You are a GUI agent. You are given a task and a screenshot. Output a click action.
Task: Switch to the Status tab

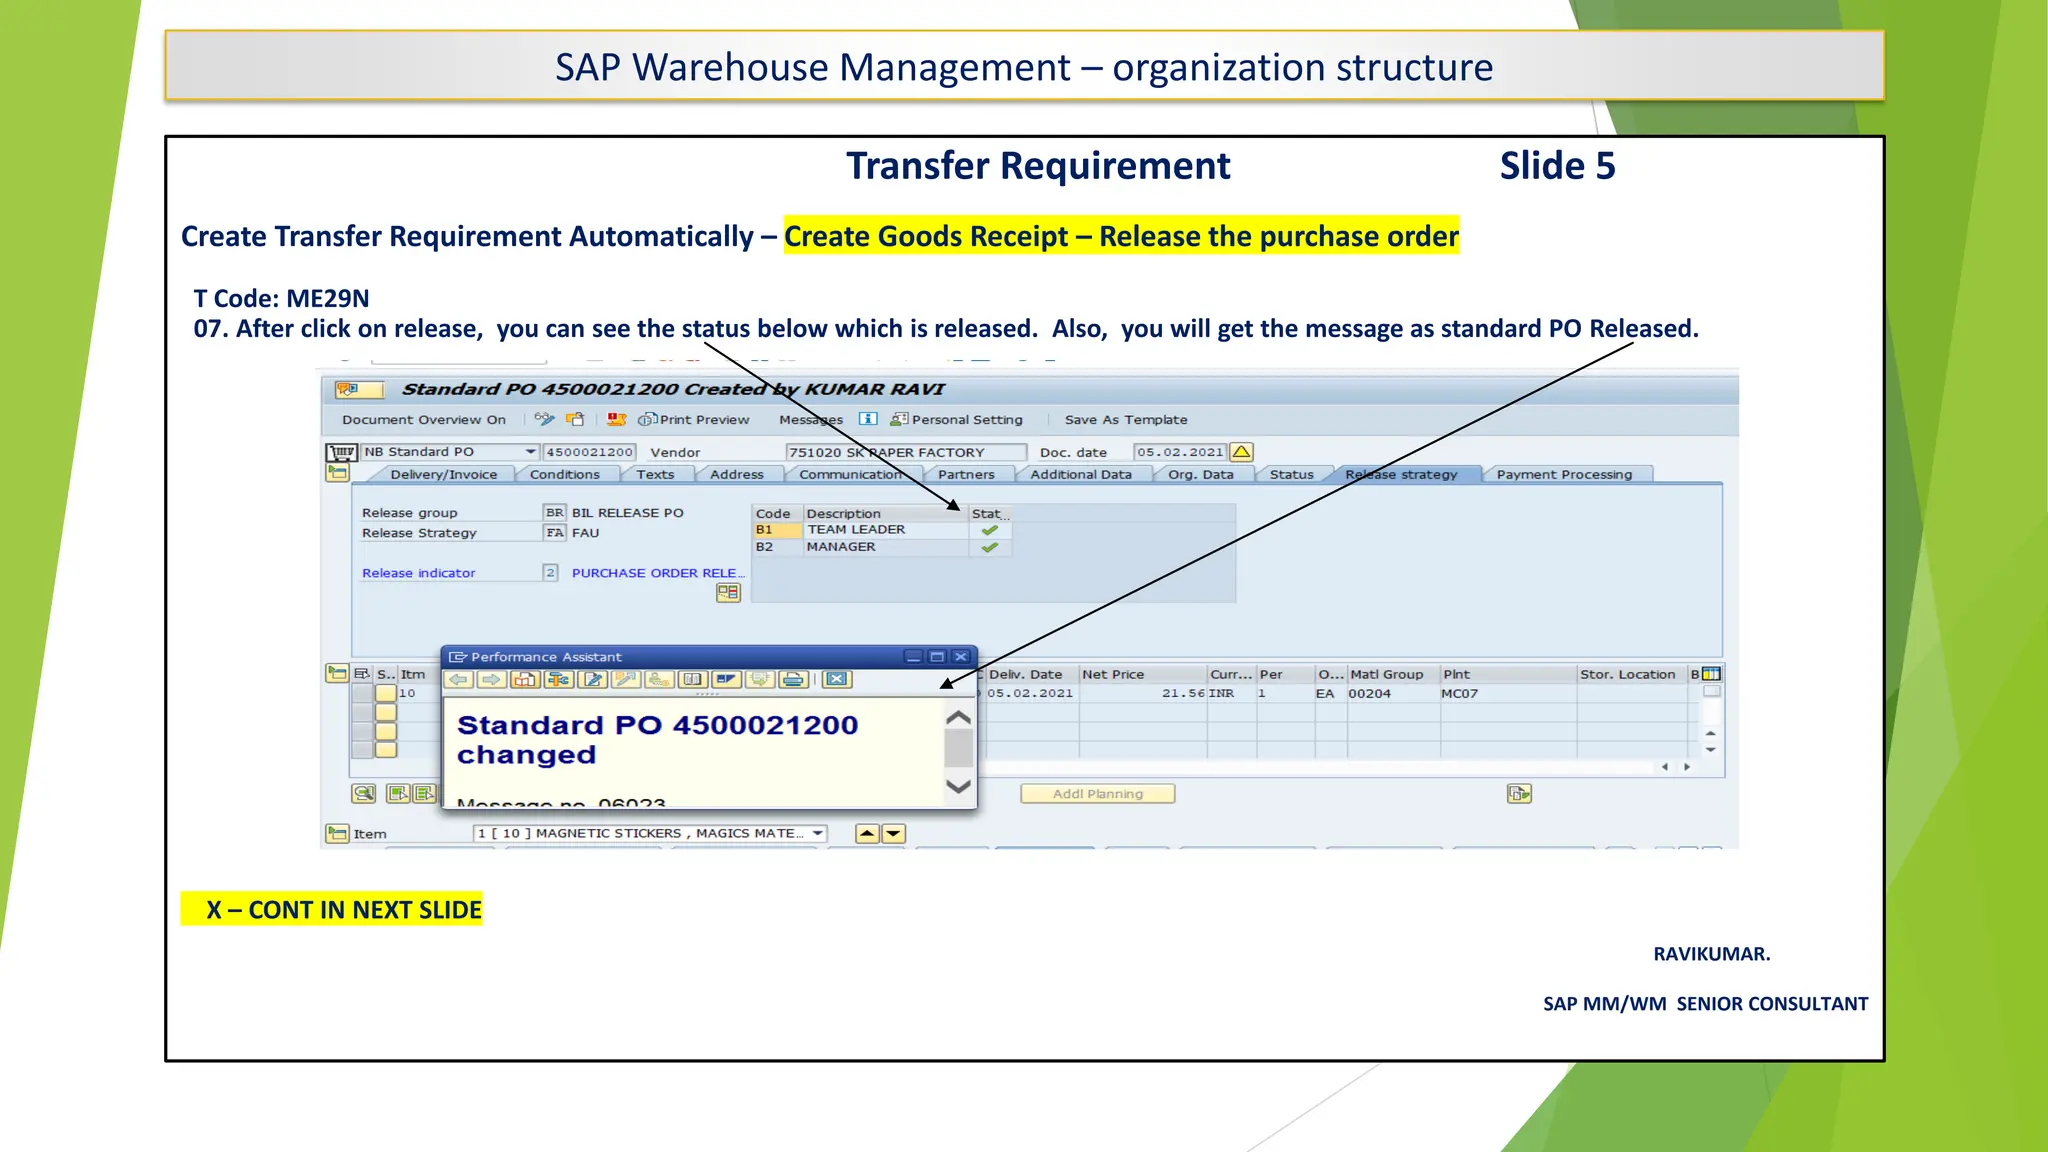1292,475
